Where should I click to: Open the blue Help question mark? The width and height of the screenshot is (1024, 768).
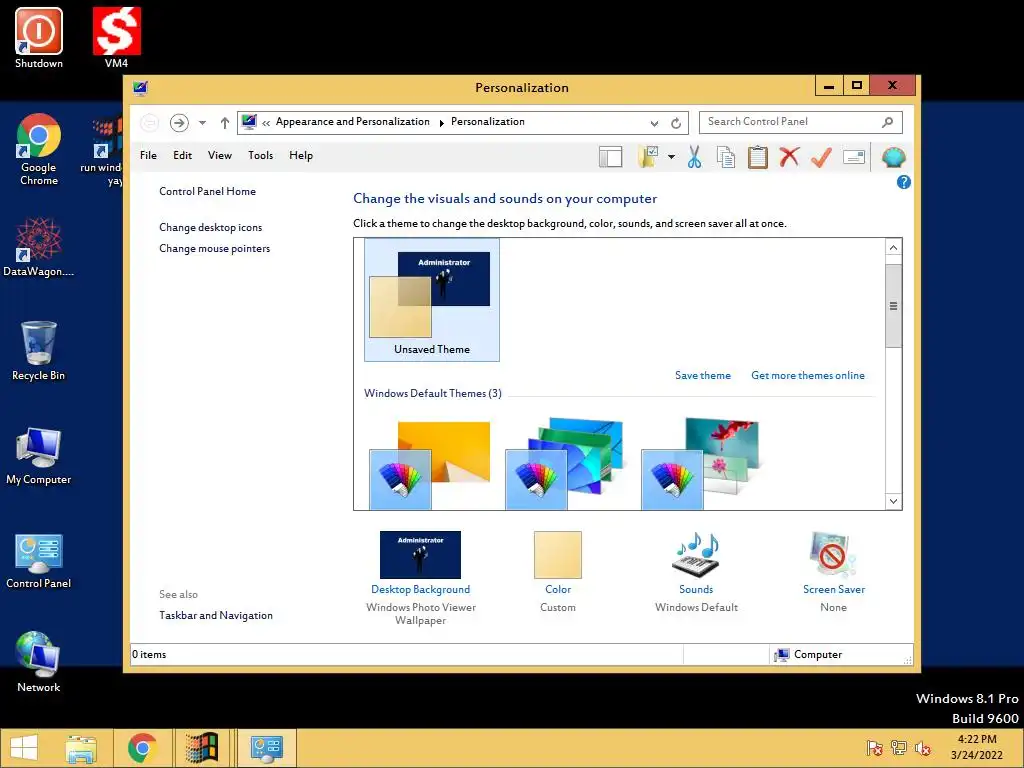pos(903,182)
